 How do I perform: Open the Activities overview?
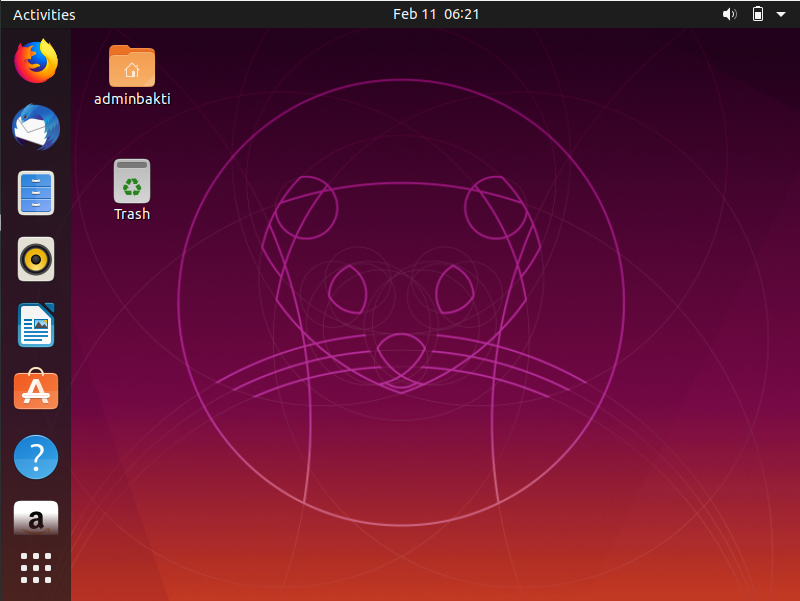click(x=44, y=14)
